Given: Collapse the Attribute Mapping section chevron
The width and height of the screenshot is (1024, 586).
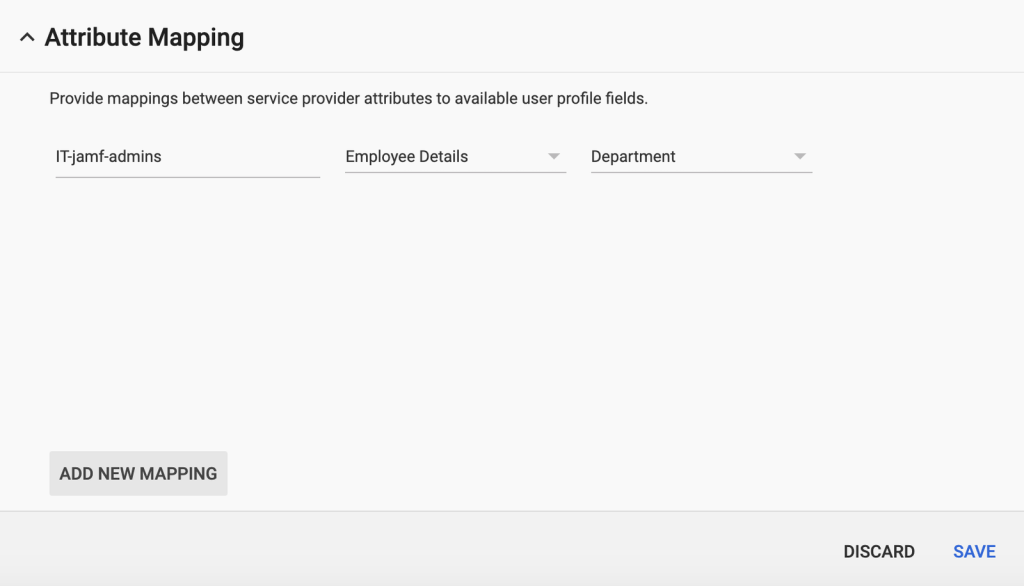Looking at the screenshot, I should coord(27,38).
